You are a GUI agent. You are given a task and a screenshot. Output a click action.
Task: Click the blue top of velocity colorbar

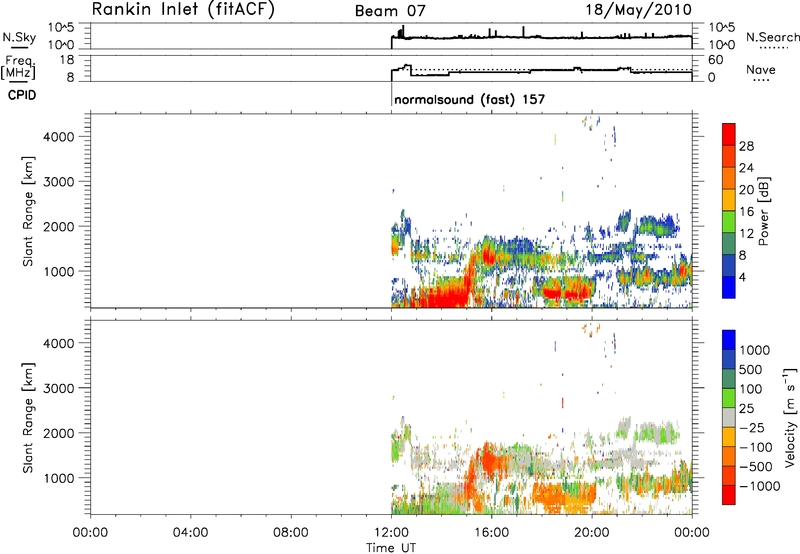pyautogui.click(x=729, y=340)
